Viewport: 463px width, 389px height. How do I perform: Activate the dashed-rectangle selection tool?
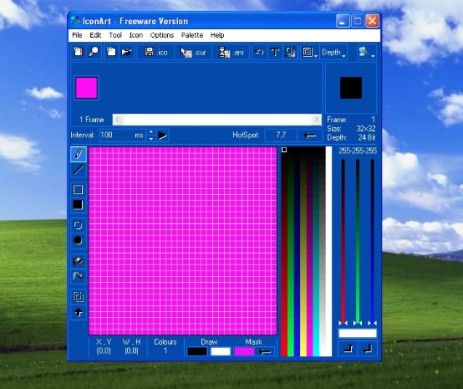78,297
